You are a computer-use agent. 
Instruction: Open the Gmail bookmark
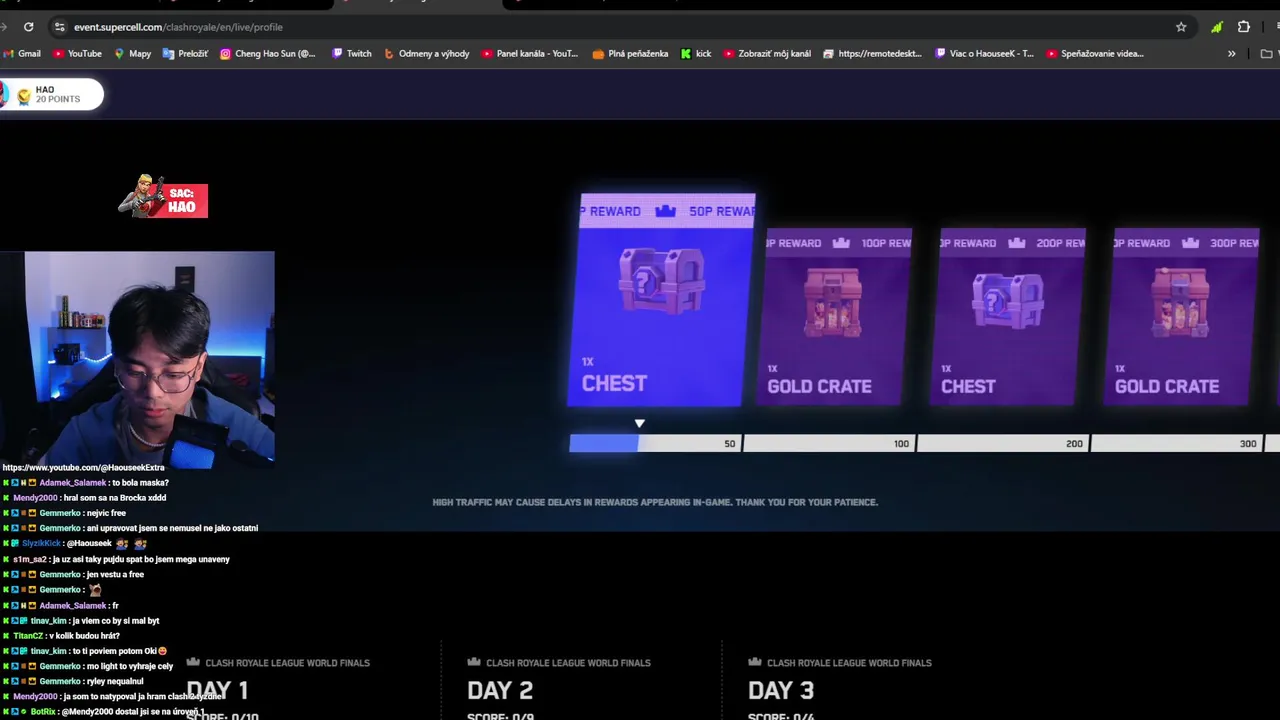(22, 54)
